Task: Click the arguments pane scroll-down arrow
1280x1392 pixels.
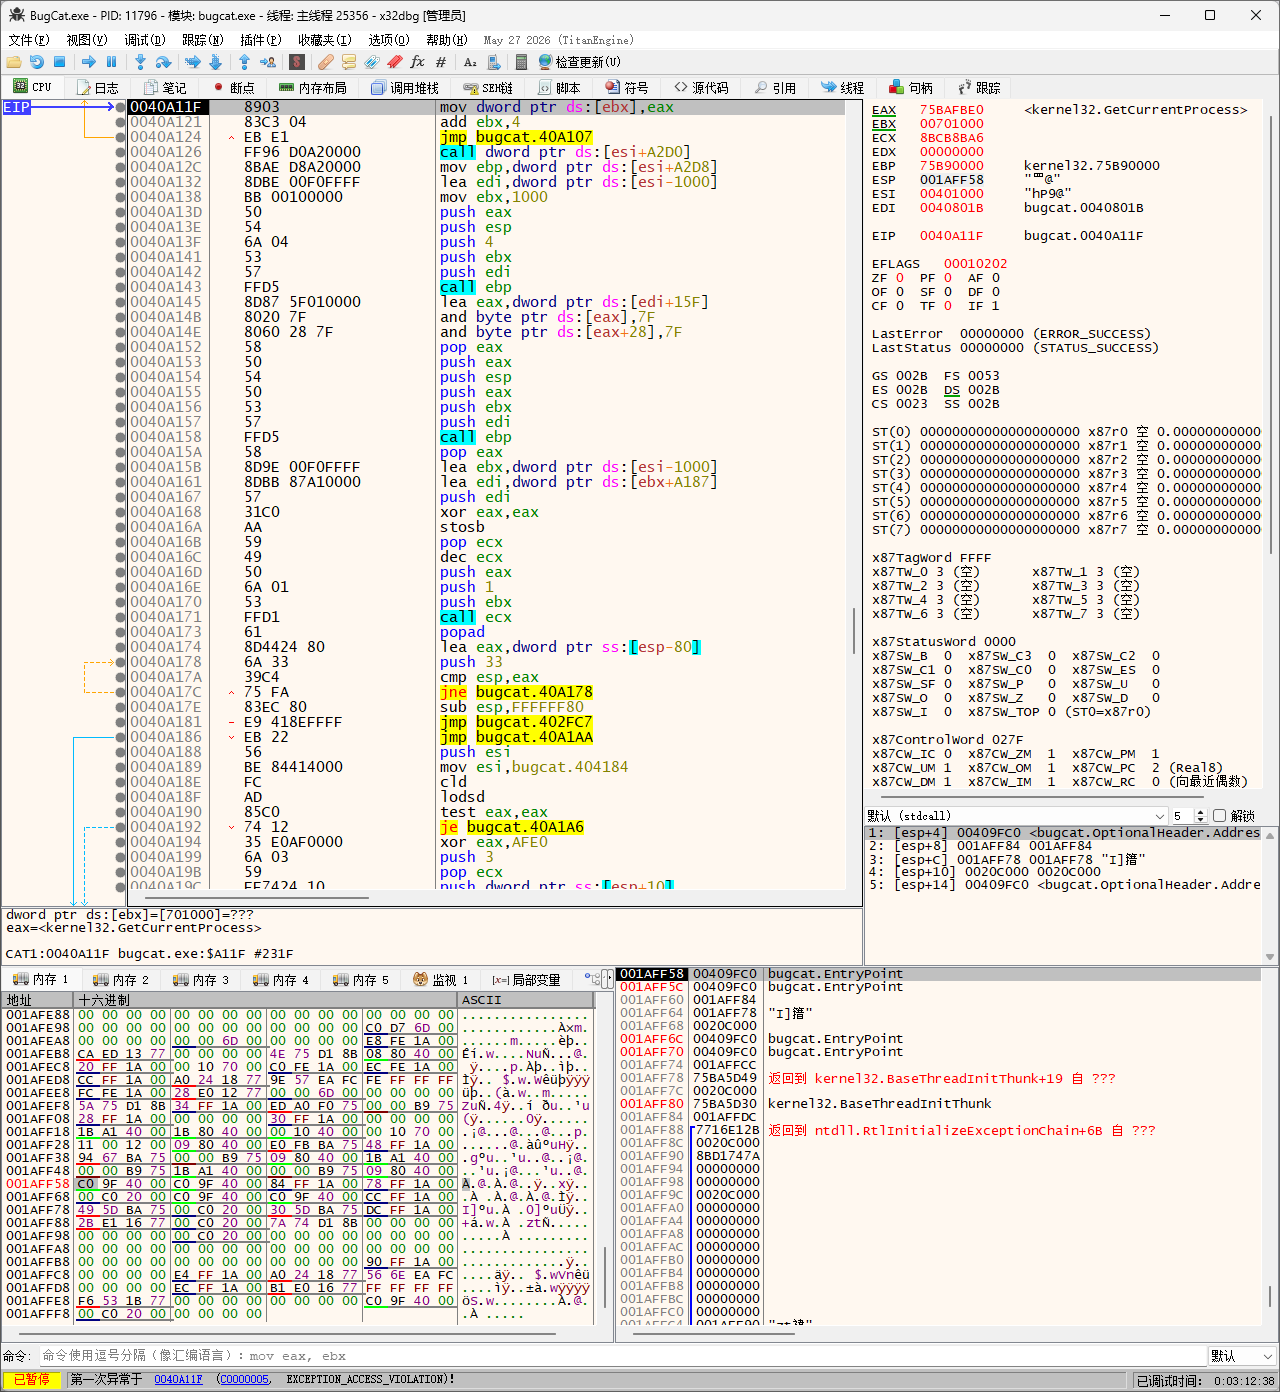Action: (1270, 957)
